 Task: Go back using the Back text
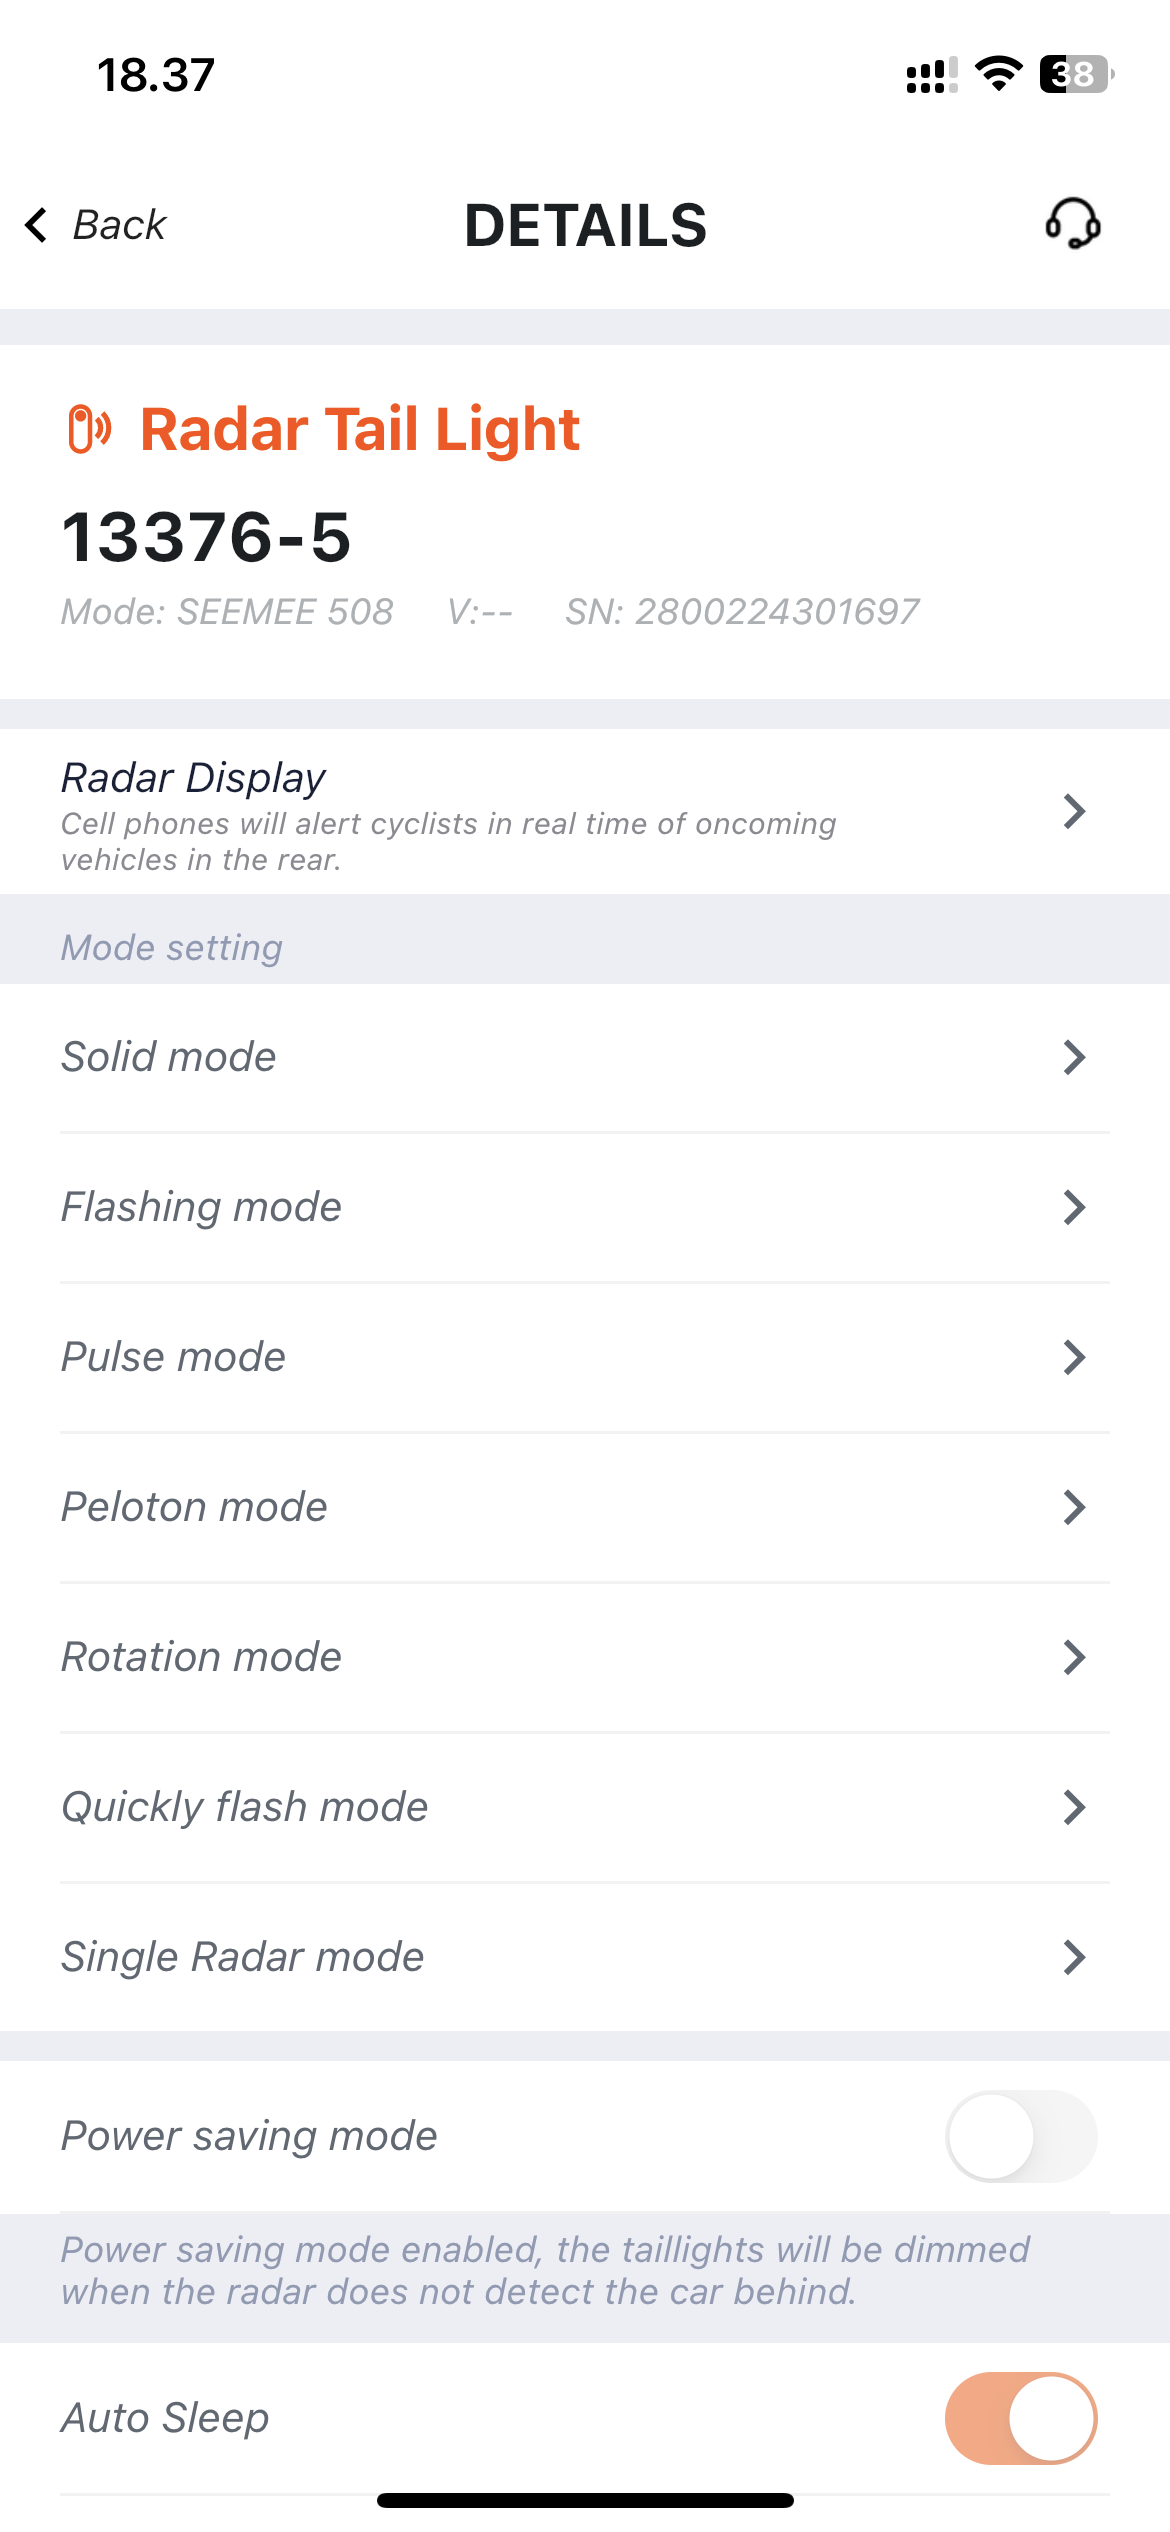(x=119, y=225)
